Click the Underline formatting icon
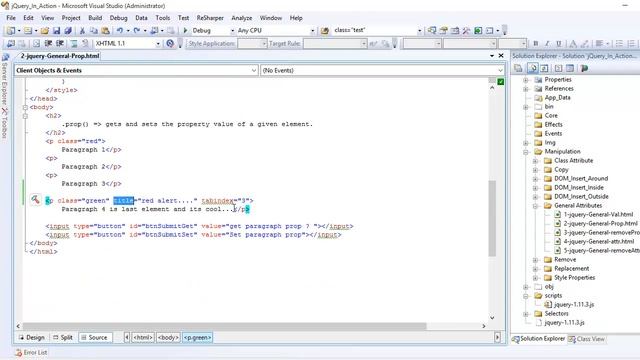640x360 pixels. pos(559,43)
